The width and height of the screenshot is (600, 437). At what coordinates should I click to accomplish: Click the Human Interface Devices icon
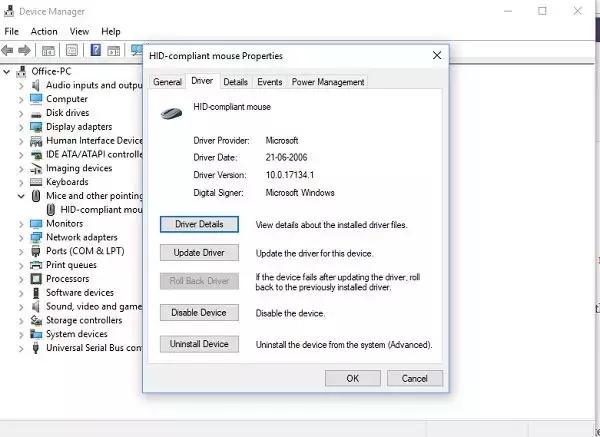pos(36,141)
